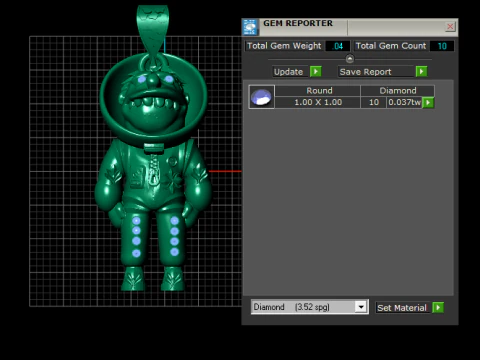Click green arrow next to Update
Image resolution: width=480 pixels, height=360 pixels.
[x=316, y=71]
